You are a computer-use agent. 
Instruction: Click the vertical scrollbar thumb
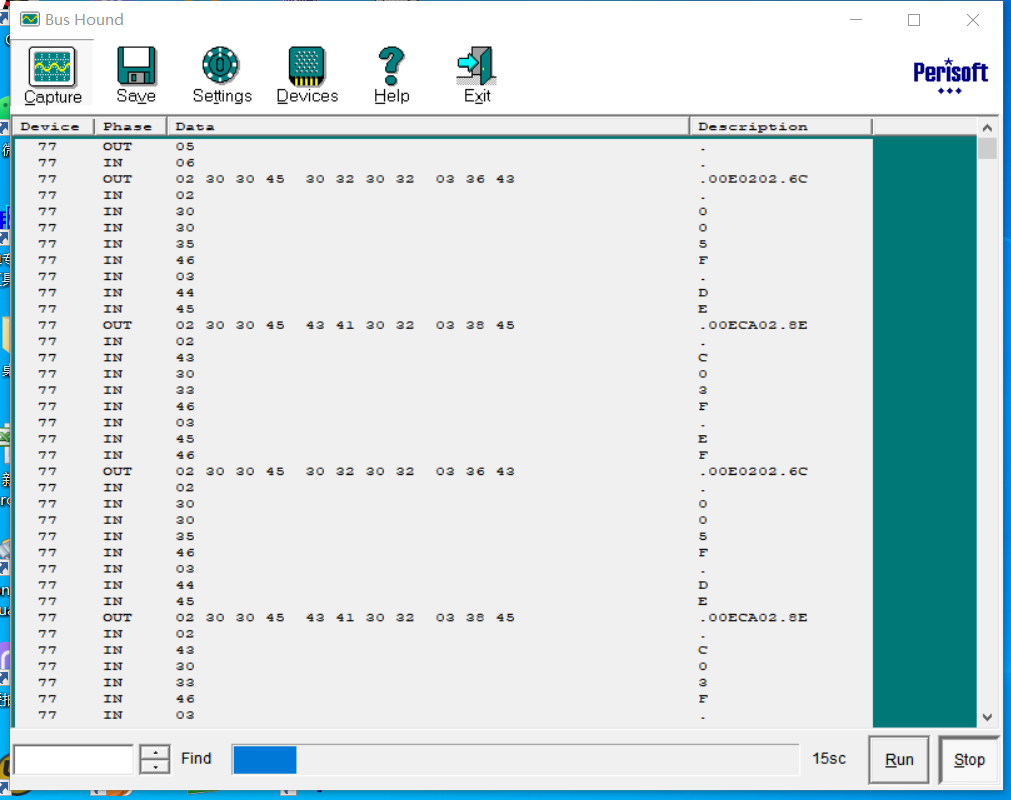tap(987, 148)
